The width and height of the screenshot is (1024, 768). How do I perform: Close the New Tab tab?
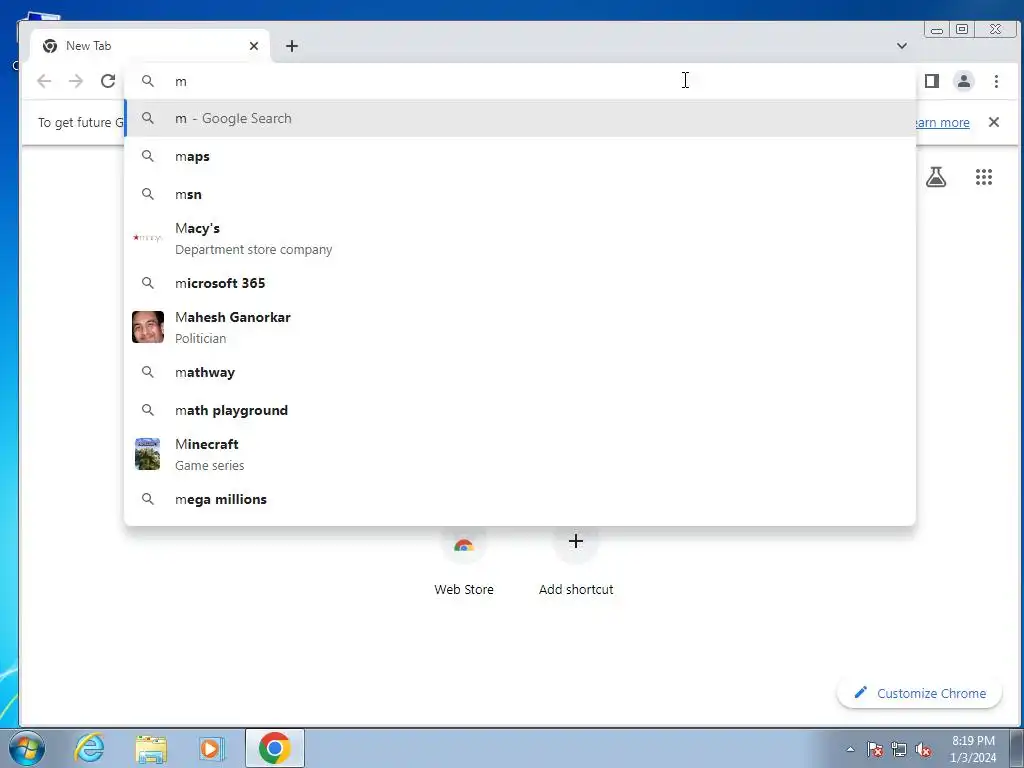[x=254, y=46]
